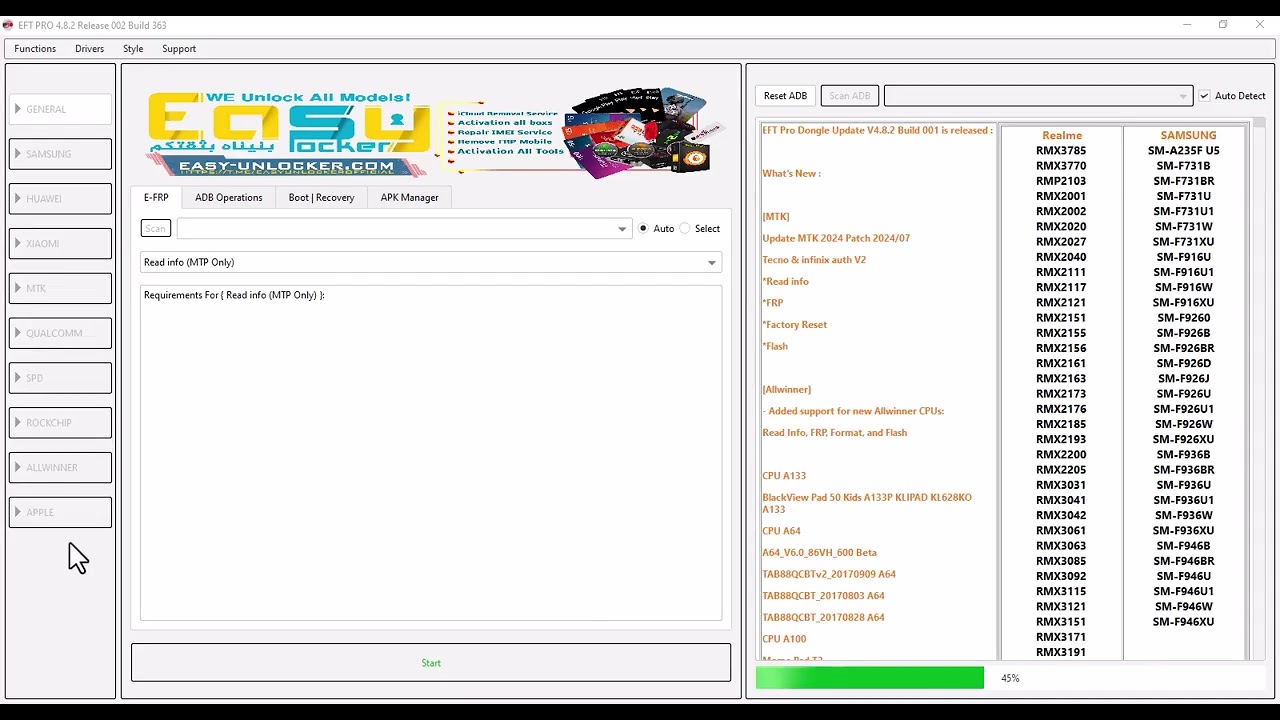1280x720 pixels.
Task: Click inside the Requirements text area
Action: 431,453
